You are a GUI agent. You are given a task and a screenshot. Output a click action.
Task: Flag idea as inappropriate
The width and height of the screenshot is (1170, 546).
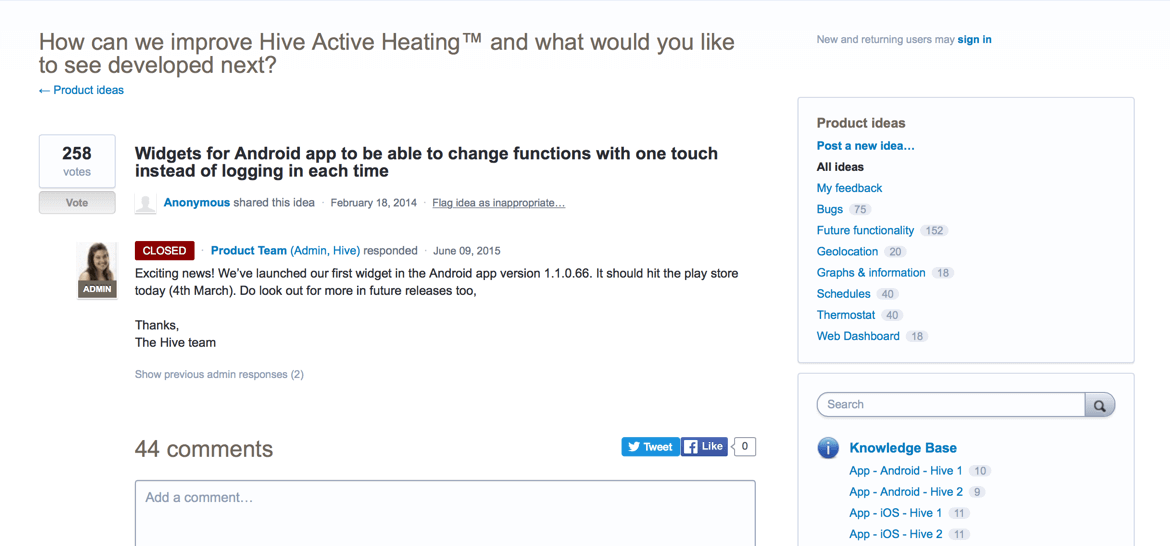tap(498, 203)
